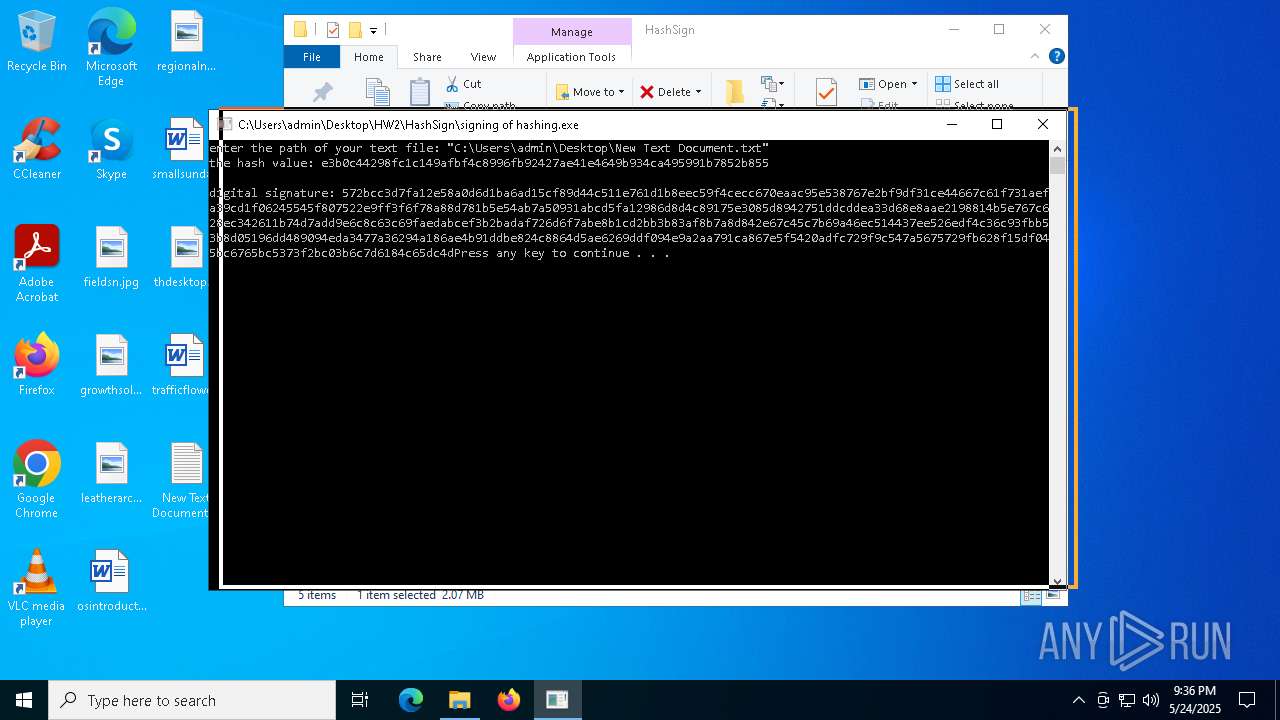
Task: Click the console scrollbar down arrow
Action: pyautogui.click(x=1057, y=580)
